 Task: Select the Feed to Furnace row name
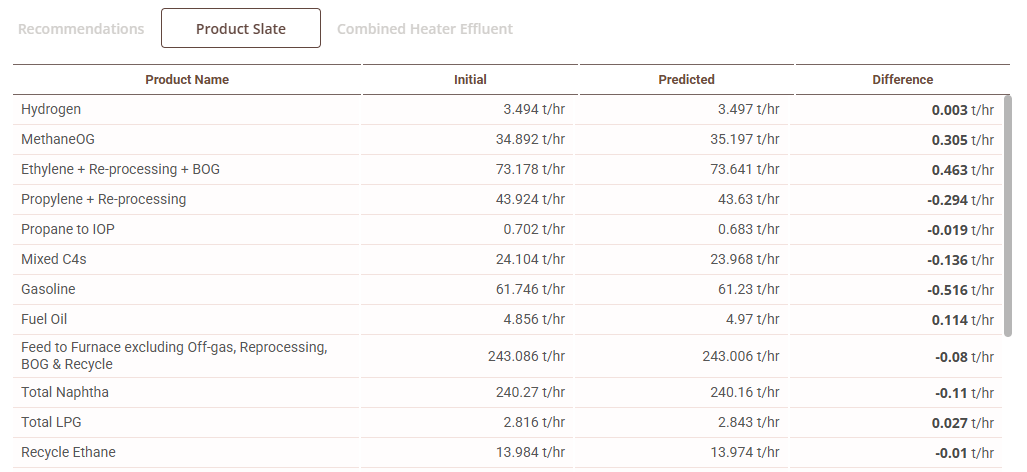174,356
